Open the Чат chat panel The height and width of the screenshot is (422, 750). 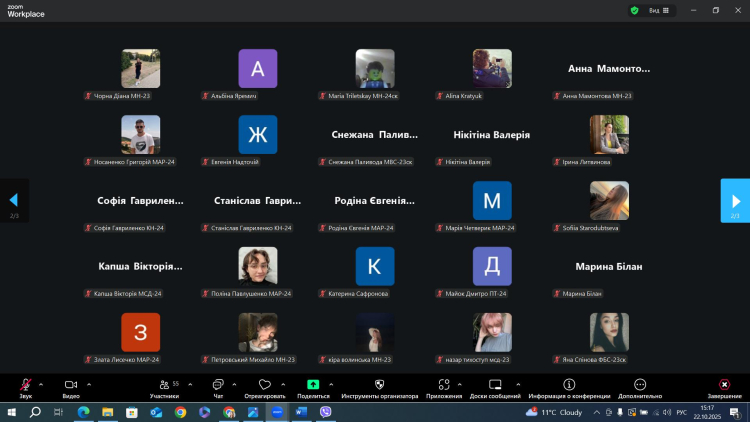(x=217, y=385)
